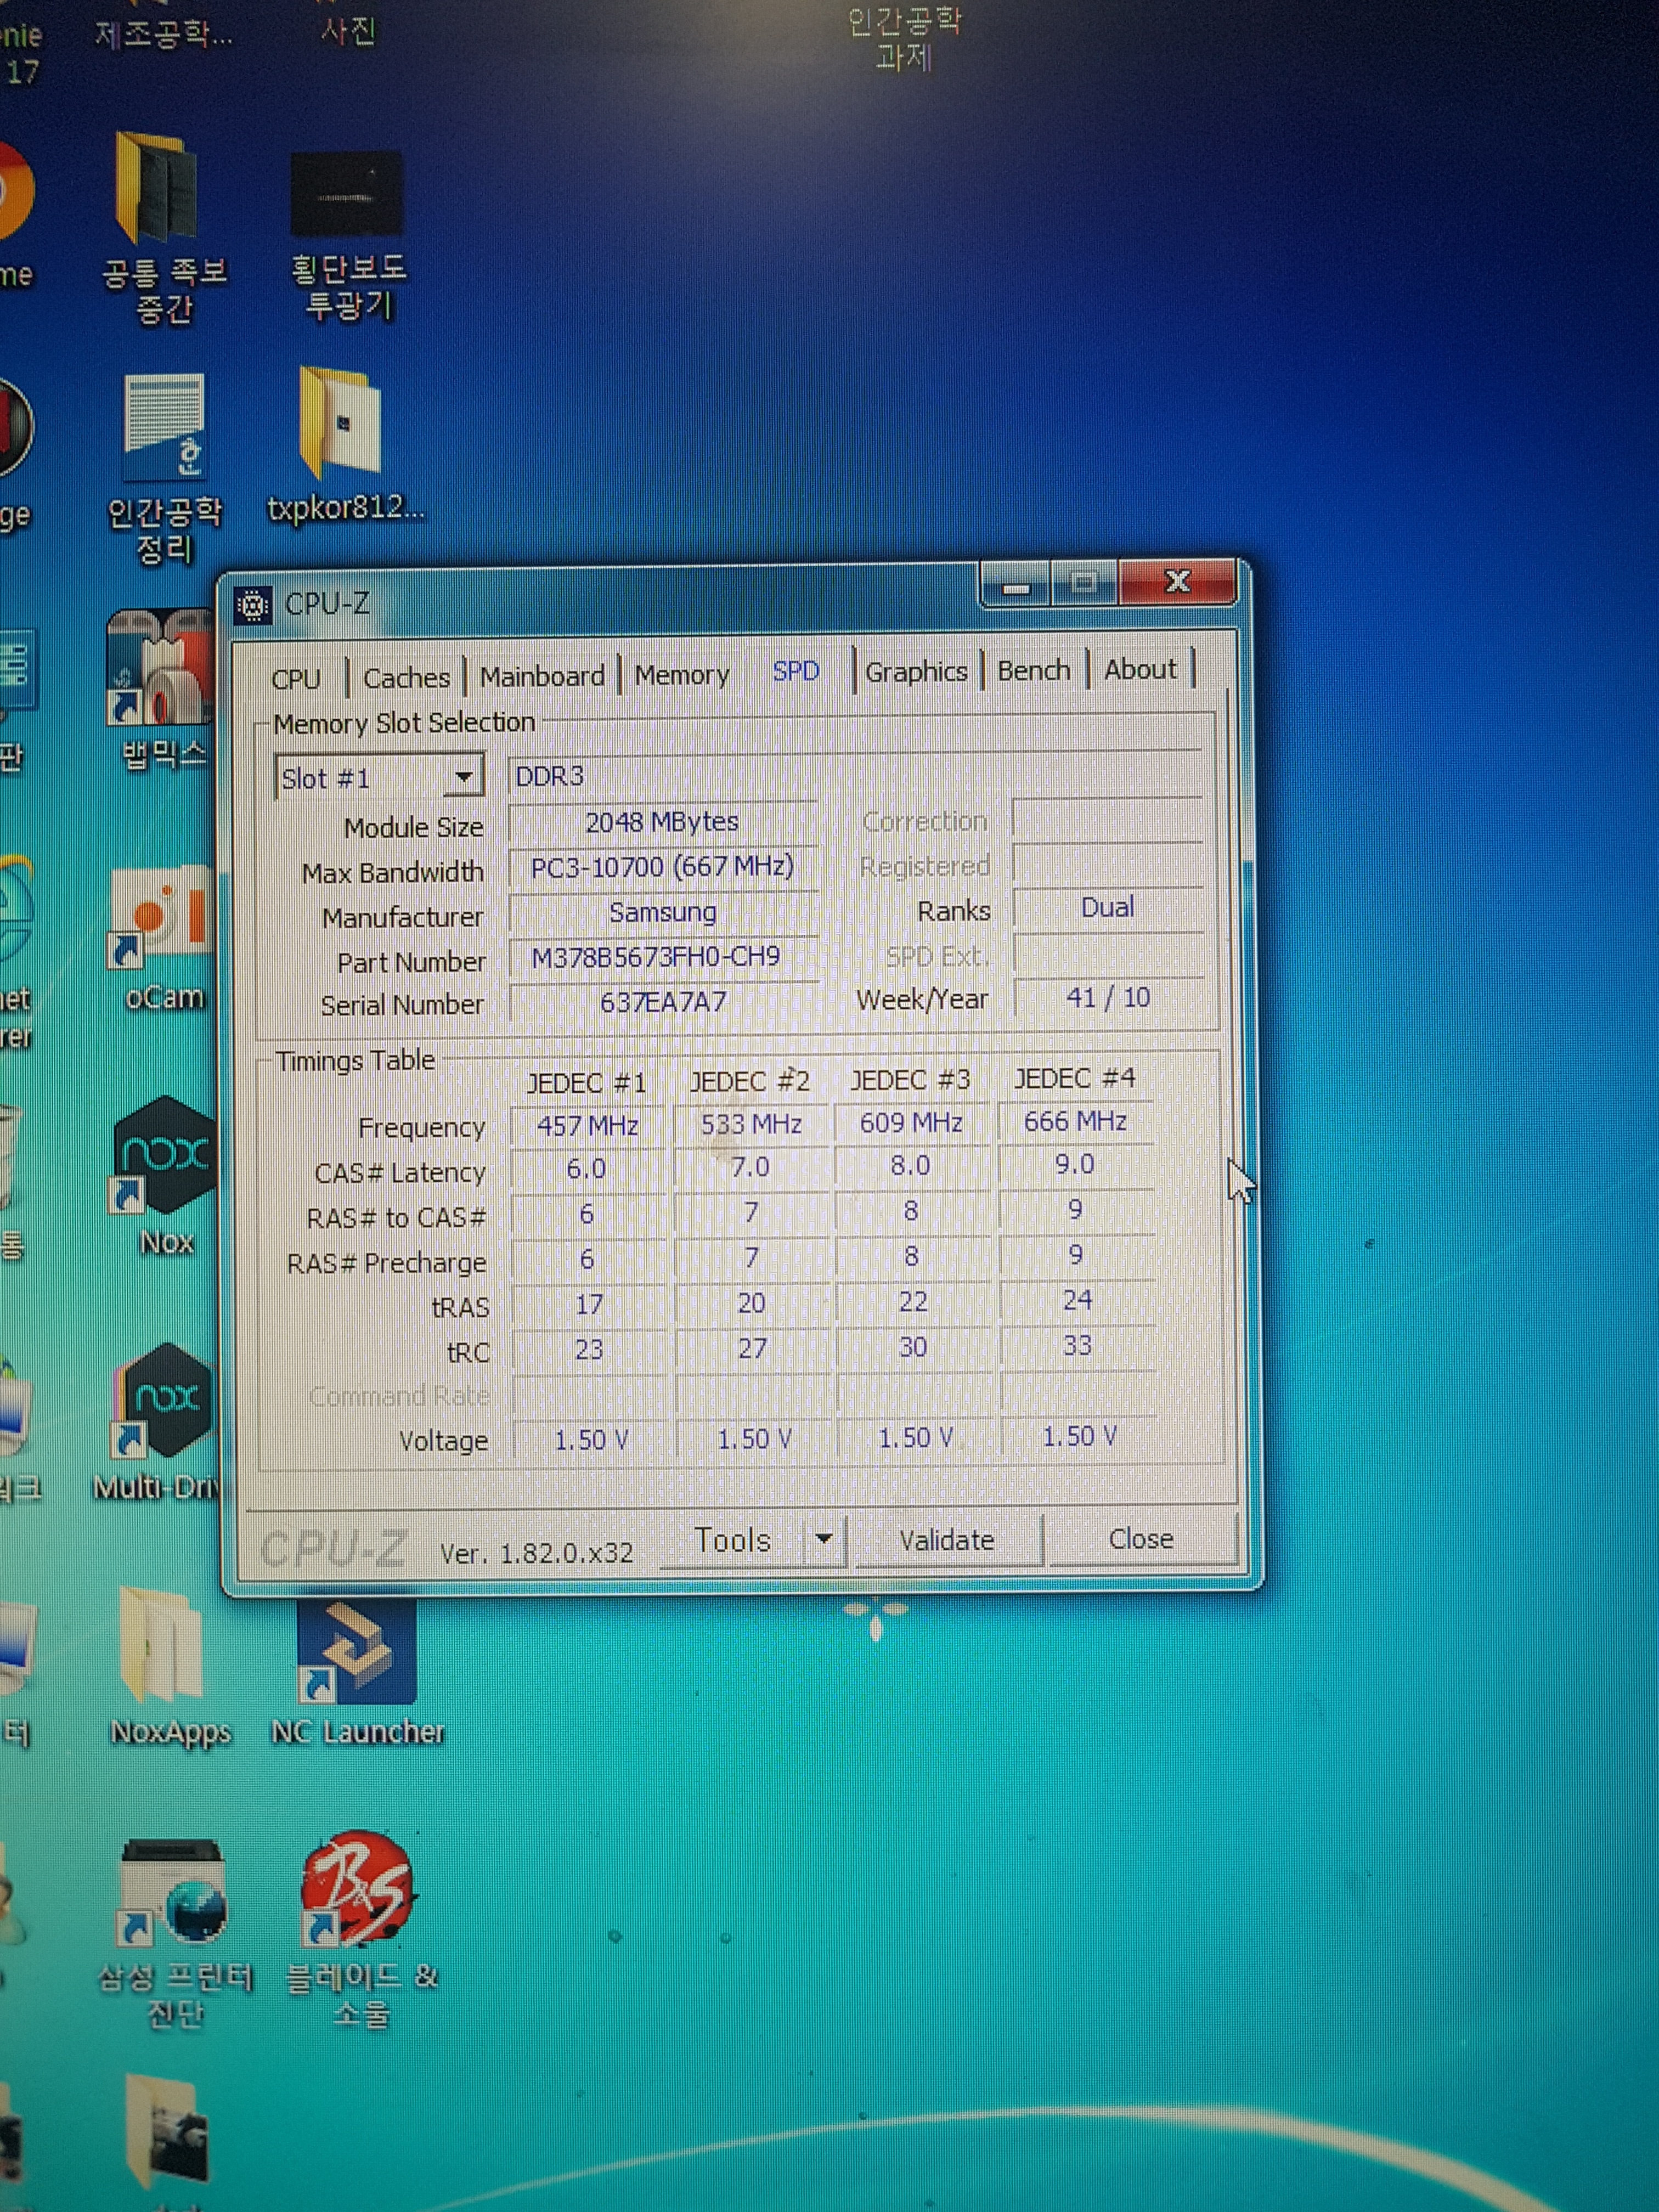Screen dimensions: 1659x2212
Task: Click the JEDEC #2 frequency 533 MHz
Action: pyautogui.click(x=751, y=1124)
